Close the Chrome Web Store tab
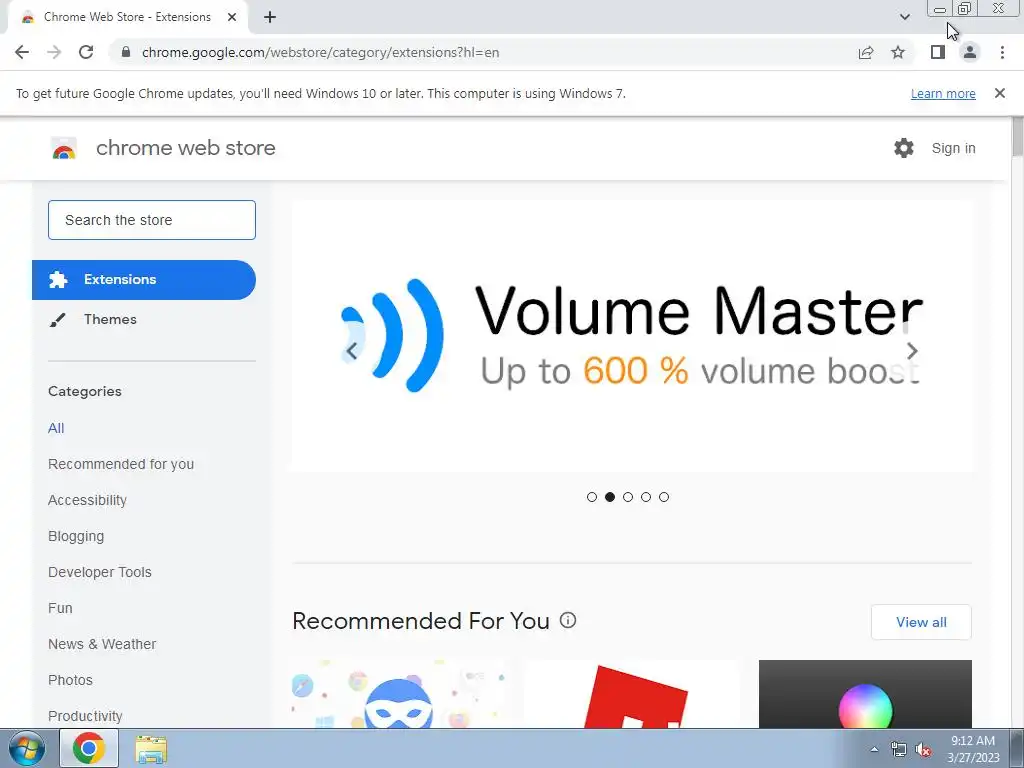 232,17
